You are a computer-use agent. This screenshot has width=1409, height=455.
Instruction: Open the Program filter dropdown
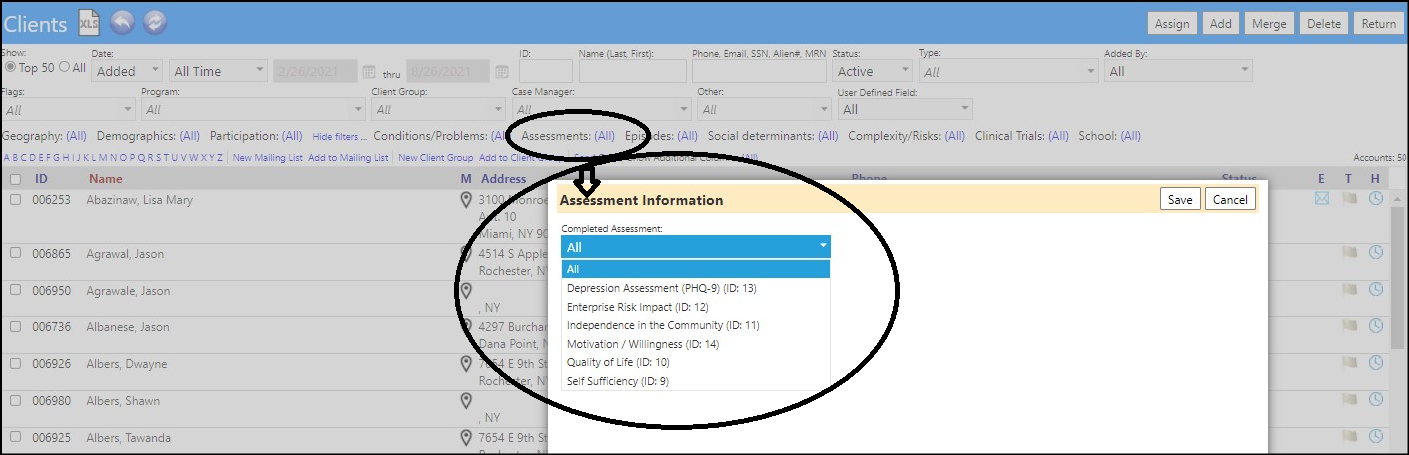point(253,109)
